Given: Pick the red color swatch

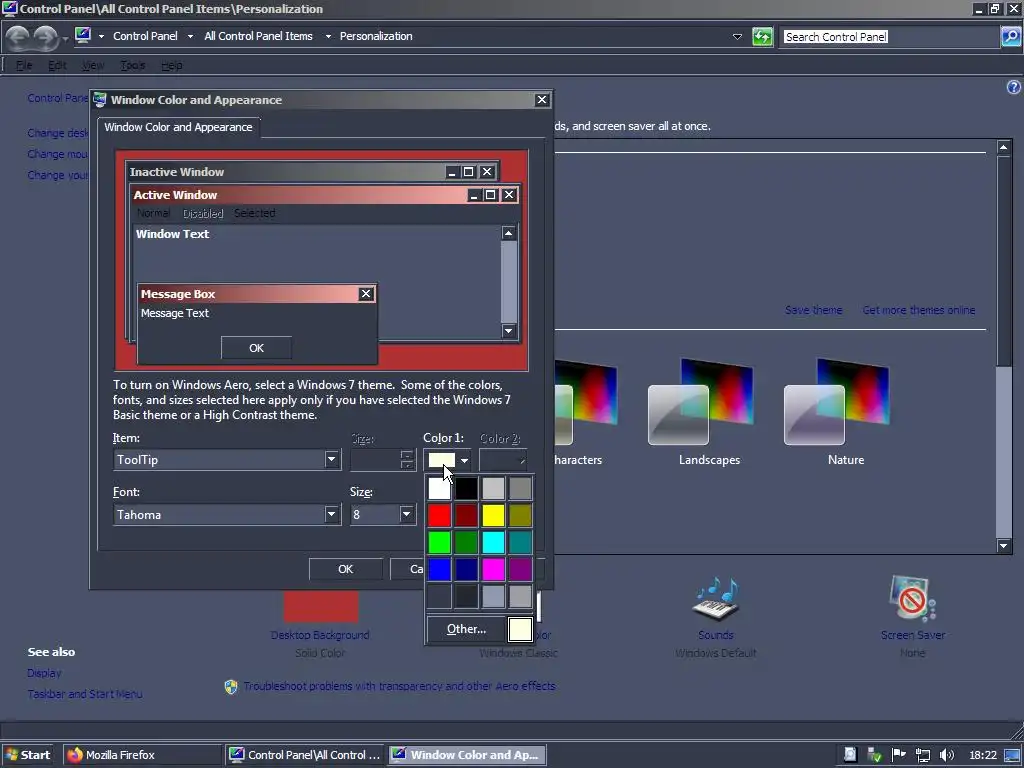Looking at the screenshot, I should (440, 515).
